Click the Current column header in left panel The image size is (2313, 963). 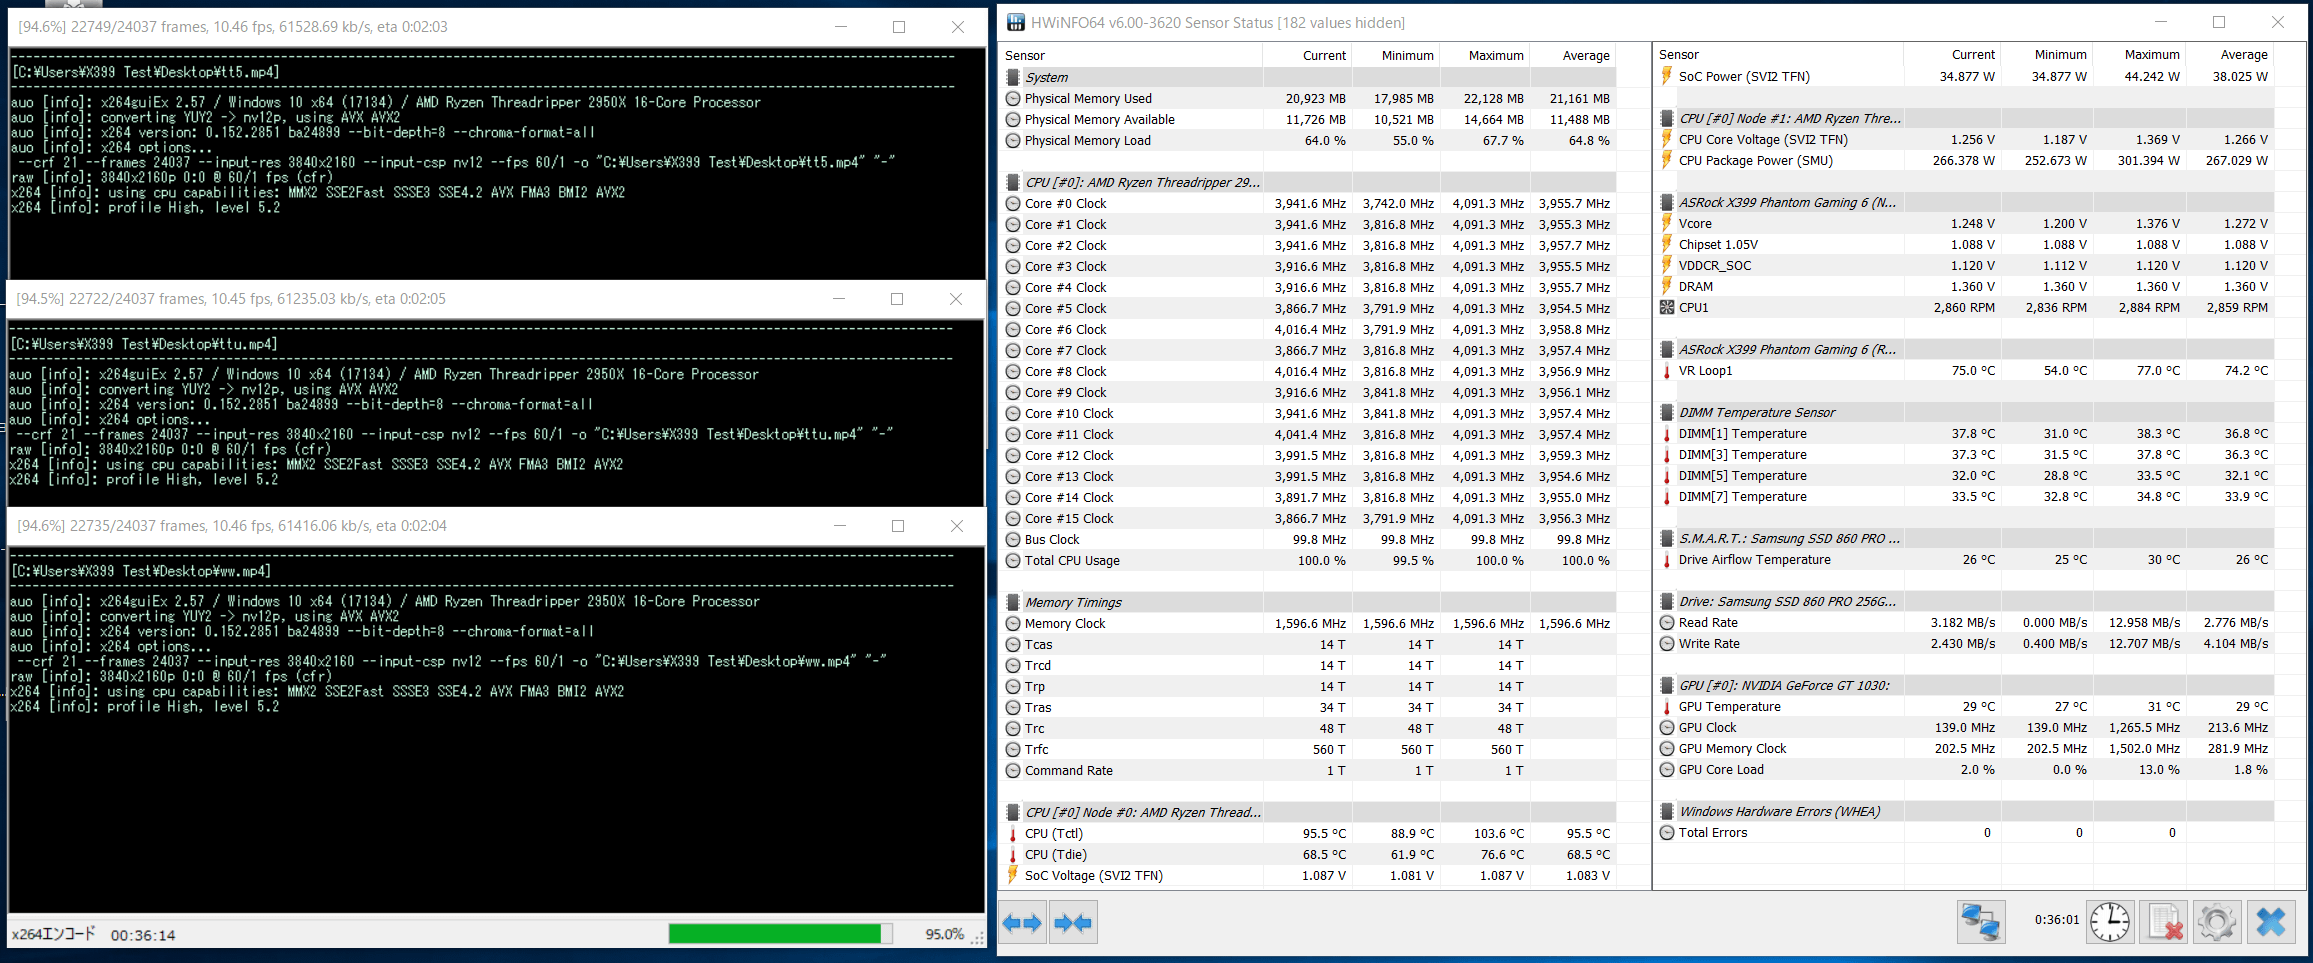point(1308,55)
